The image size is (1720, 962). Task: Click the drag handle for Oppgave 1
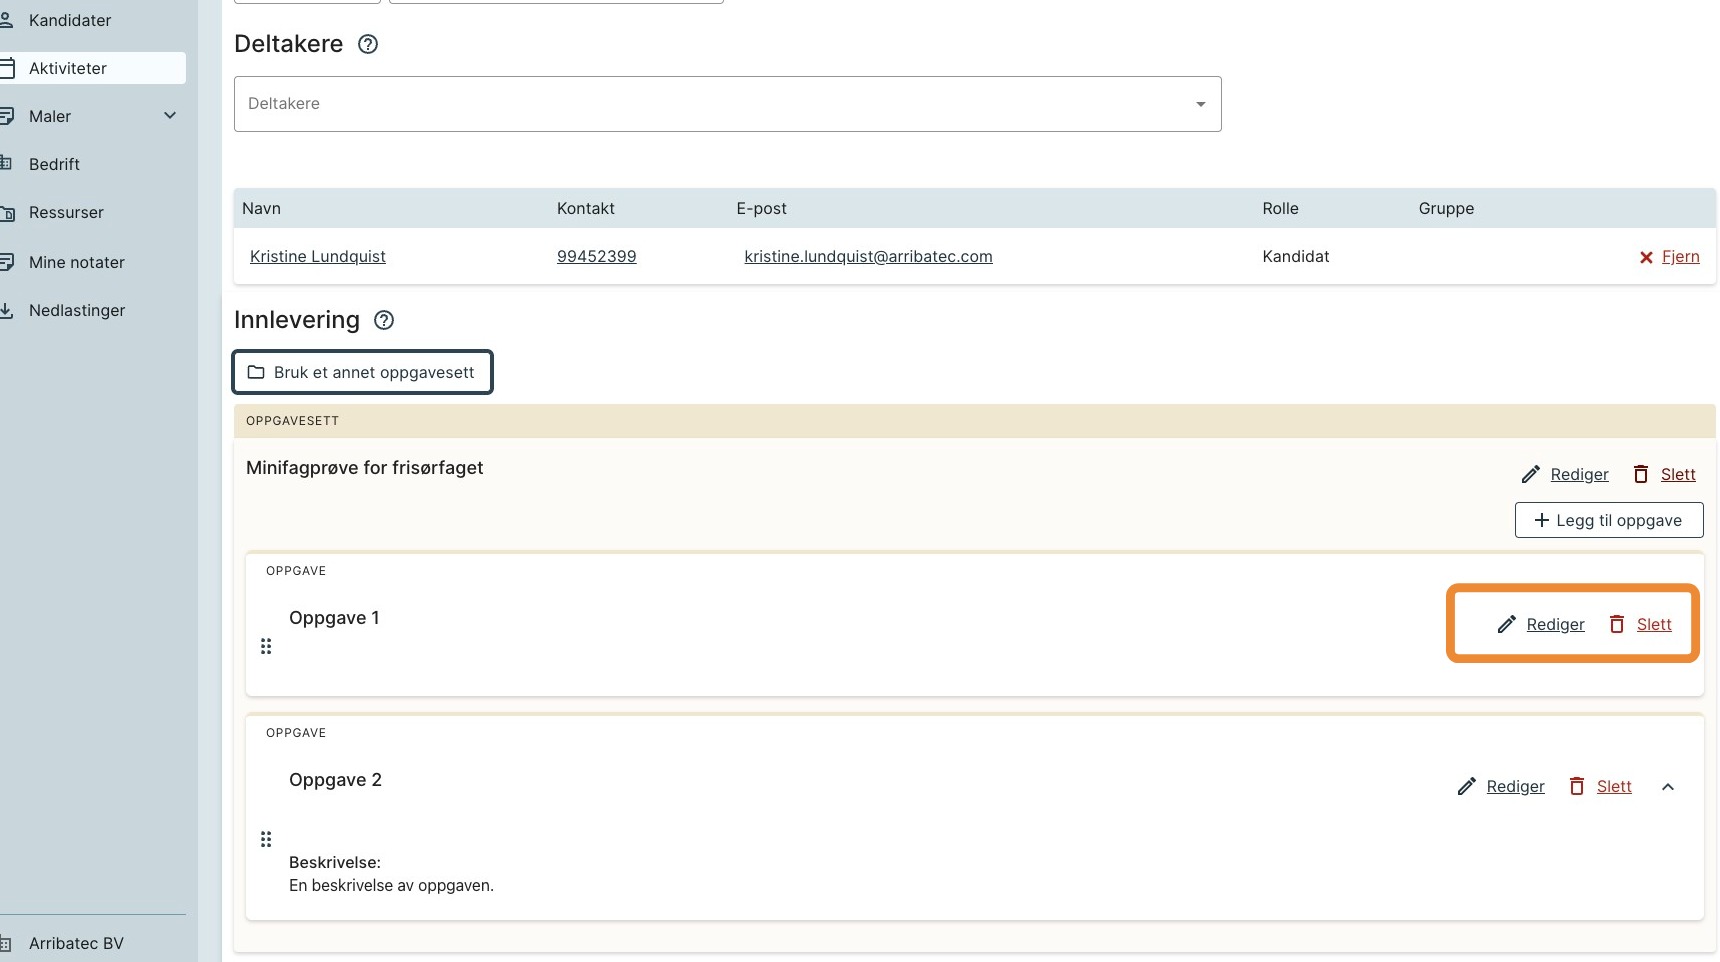(266, 647)
